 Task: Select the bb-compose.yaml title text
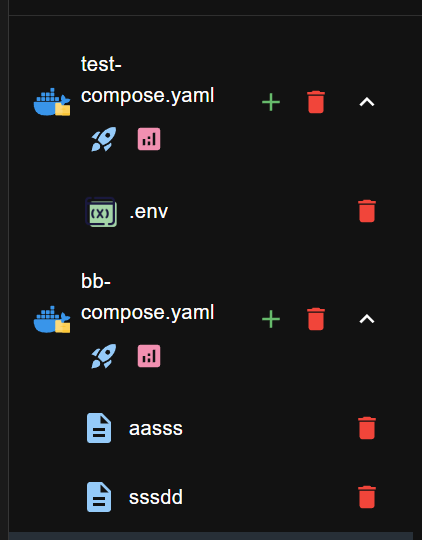point(147,297)
